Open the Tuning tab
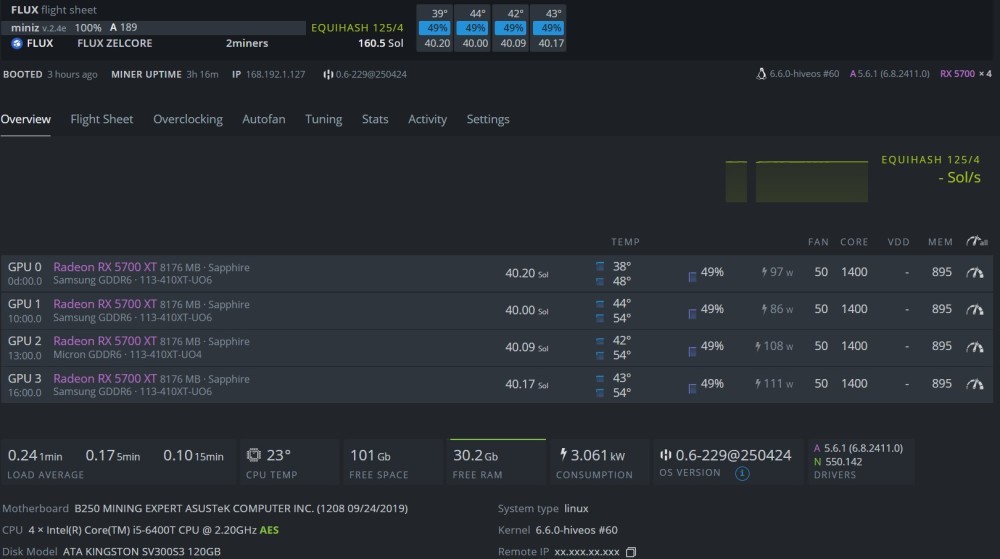Viewport: 1000px width, 559px height. pos(323,119)
